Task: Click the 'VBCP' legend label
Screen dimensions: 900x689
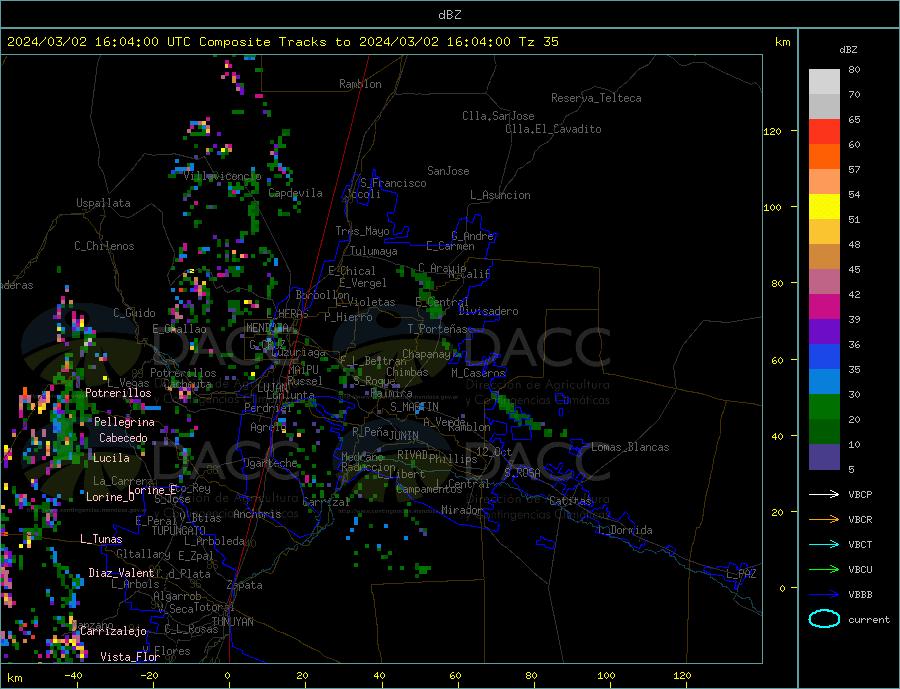Action: click(x=860, y=494)
